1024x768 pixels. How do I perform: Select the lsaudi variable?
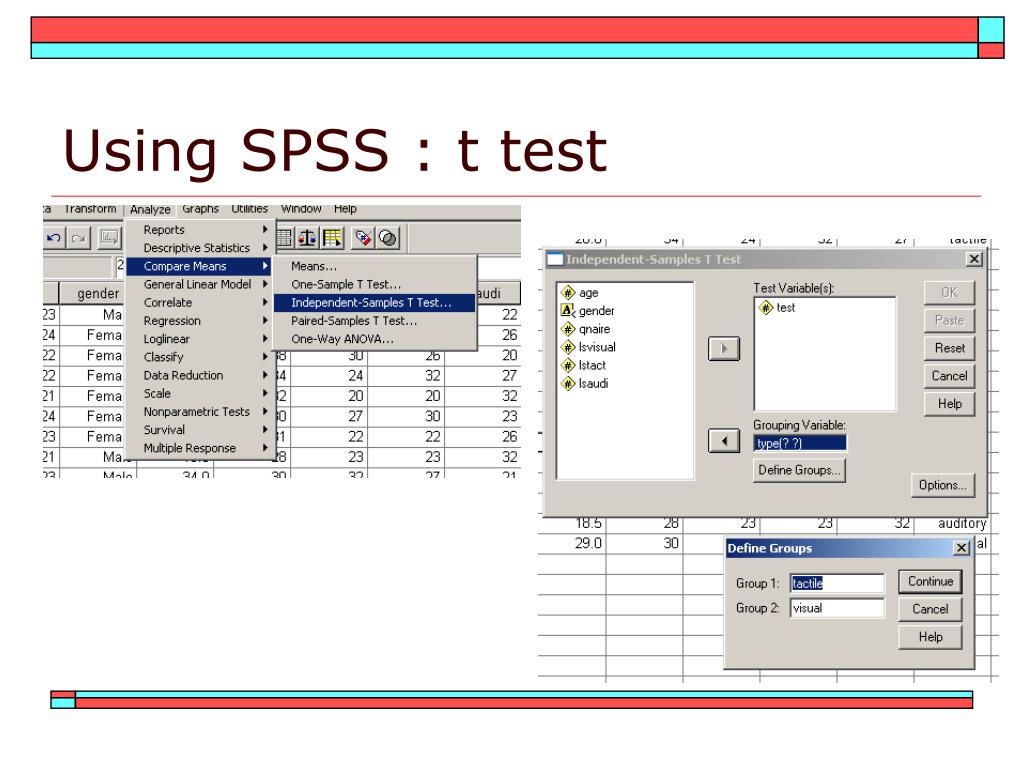585,383
